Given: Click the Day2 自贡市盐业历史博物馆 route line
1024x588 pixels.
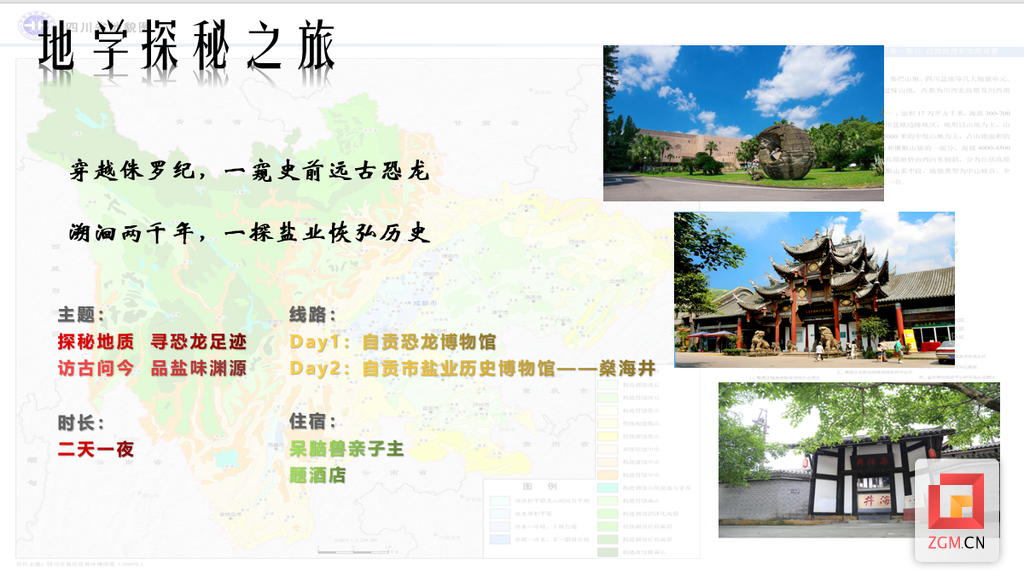Looking at the screenshot, I should tap(472, 368).
